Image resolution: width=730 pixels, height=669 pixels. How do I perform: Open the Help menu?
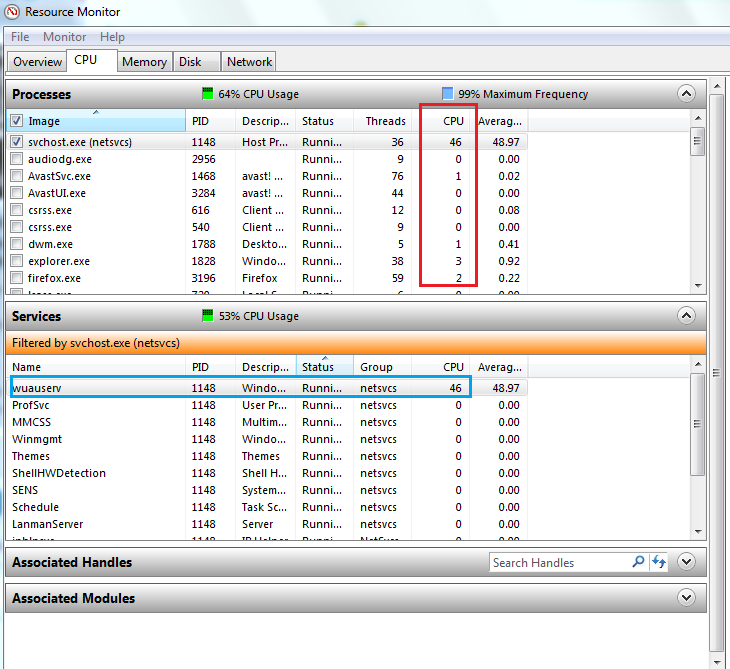pyautogui.click(x=112, y=37)
